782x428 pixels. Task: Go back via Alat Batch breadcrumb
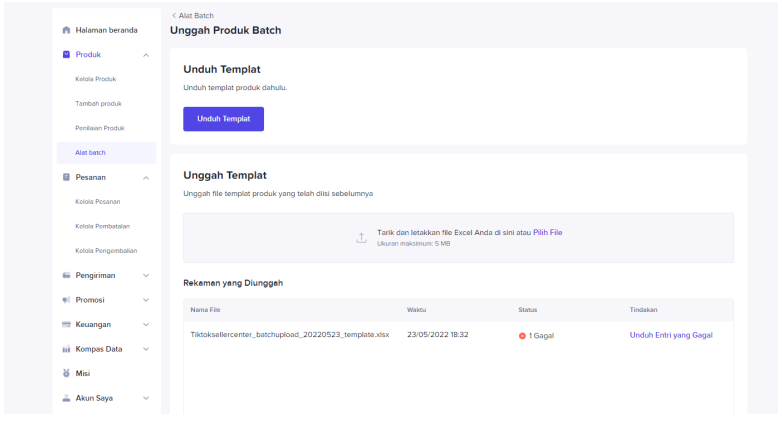click(x=194, y=15)
